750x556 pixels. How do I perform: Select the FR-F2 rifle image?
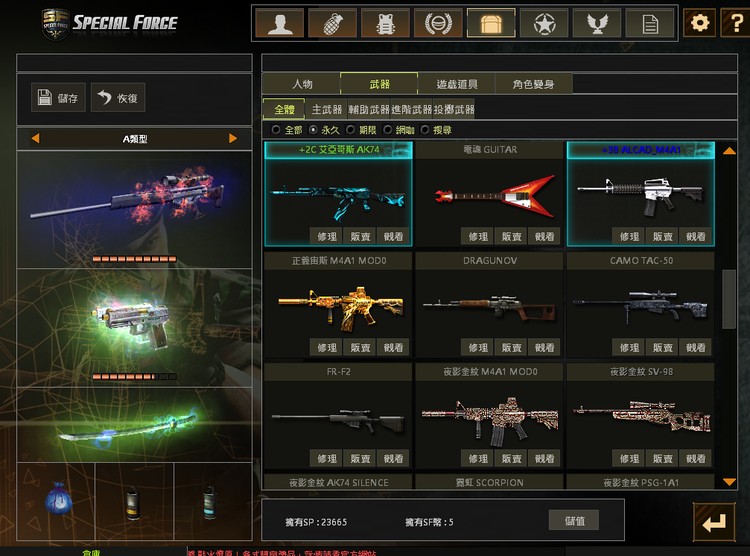338,420
